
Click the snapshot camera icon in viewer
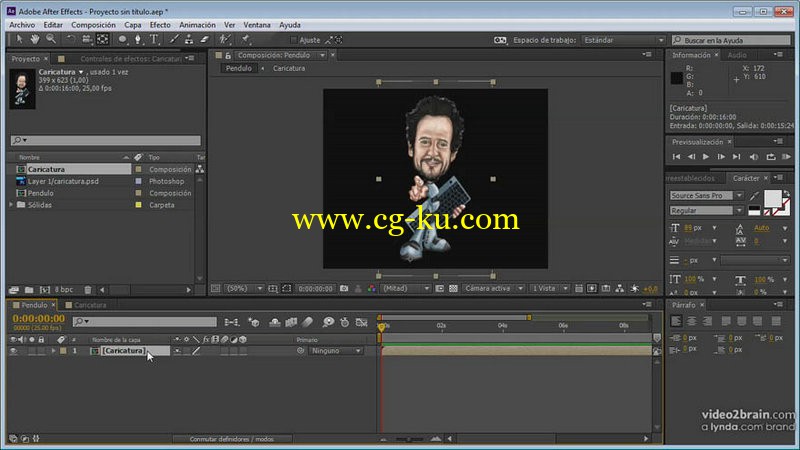(x=344, y=289)
